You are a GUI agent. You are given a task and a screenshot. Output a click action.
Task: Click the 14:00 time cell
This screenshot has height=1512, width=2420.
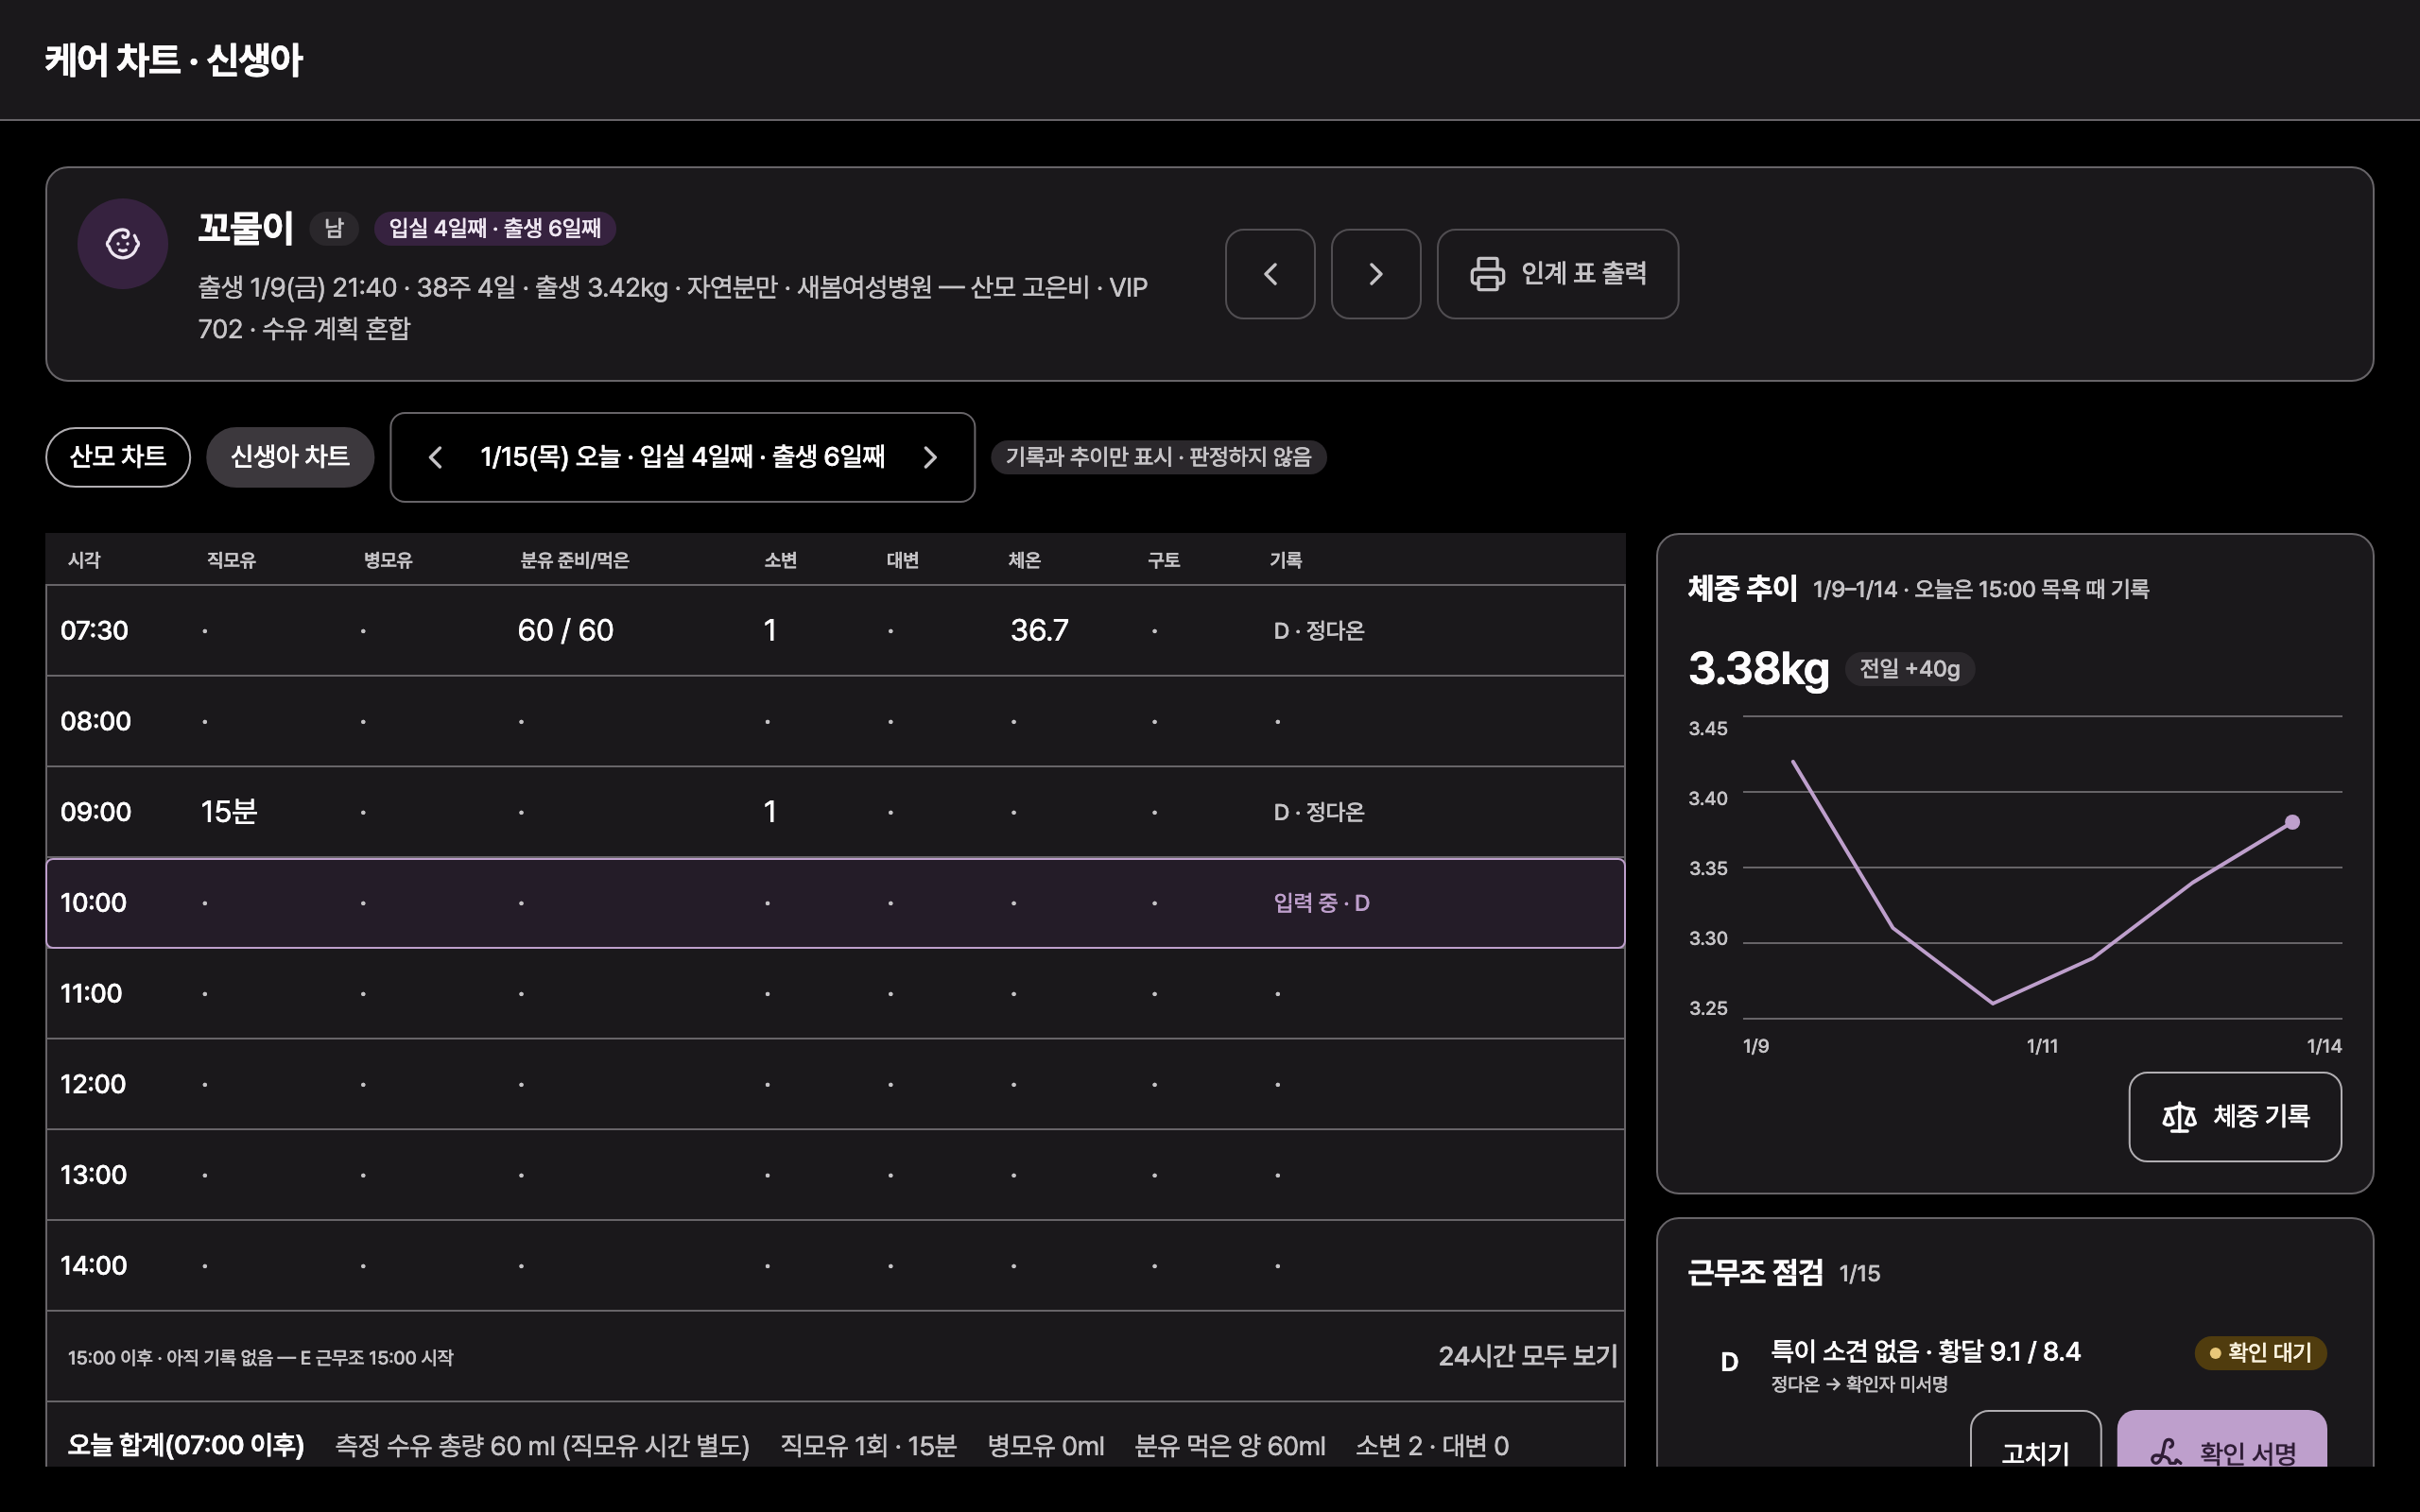pyautogui.click(x=93, y=1266)
